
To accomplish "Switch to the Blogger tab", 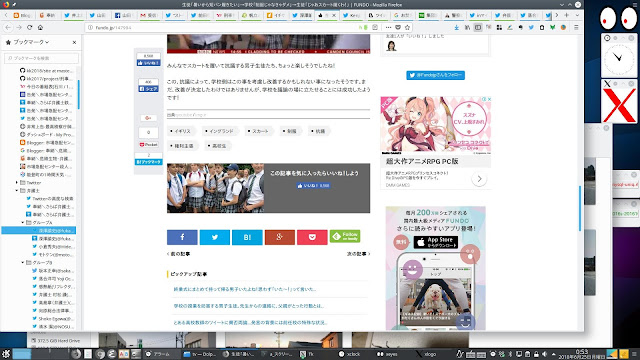I will pos(22,15).
